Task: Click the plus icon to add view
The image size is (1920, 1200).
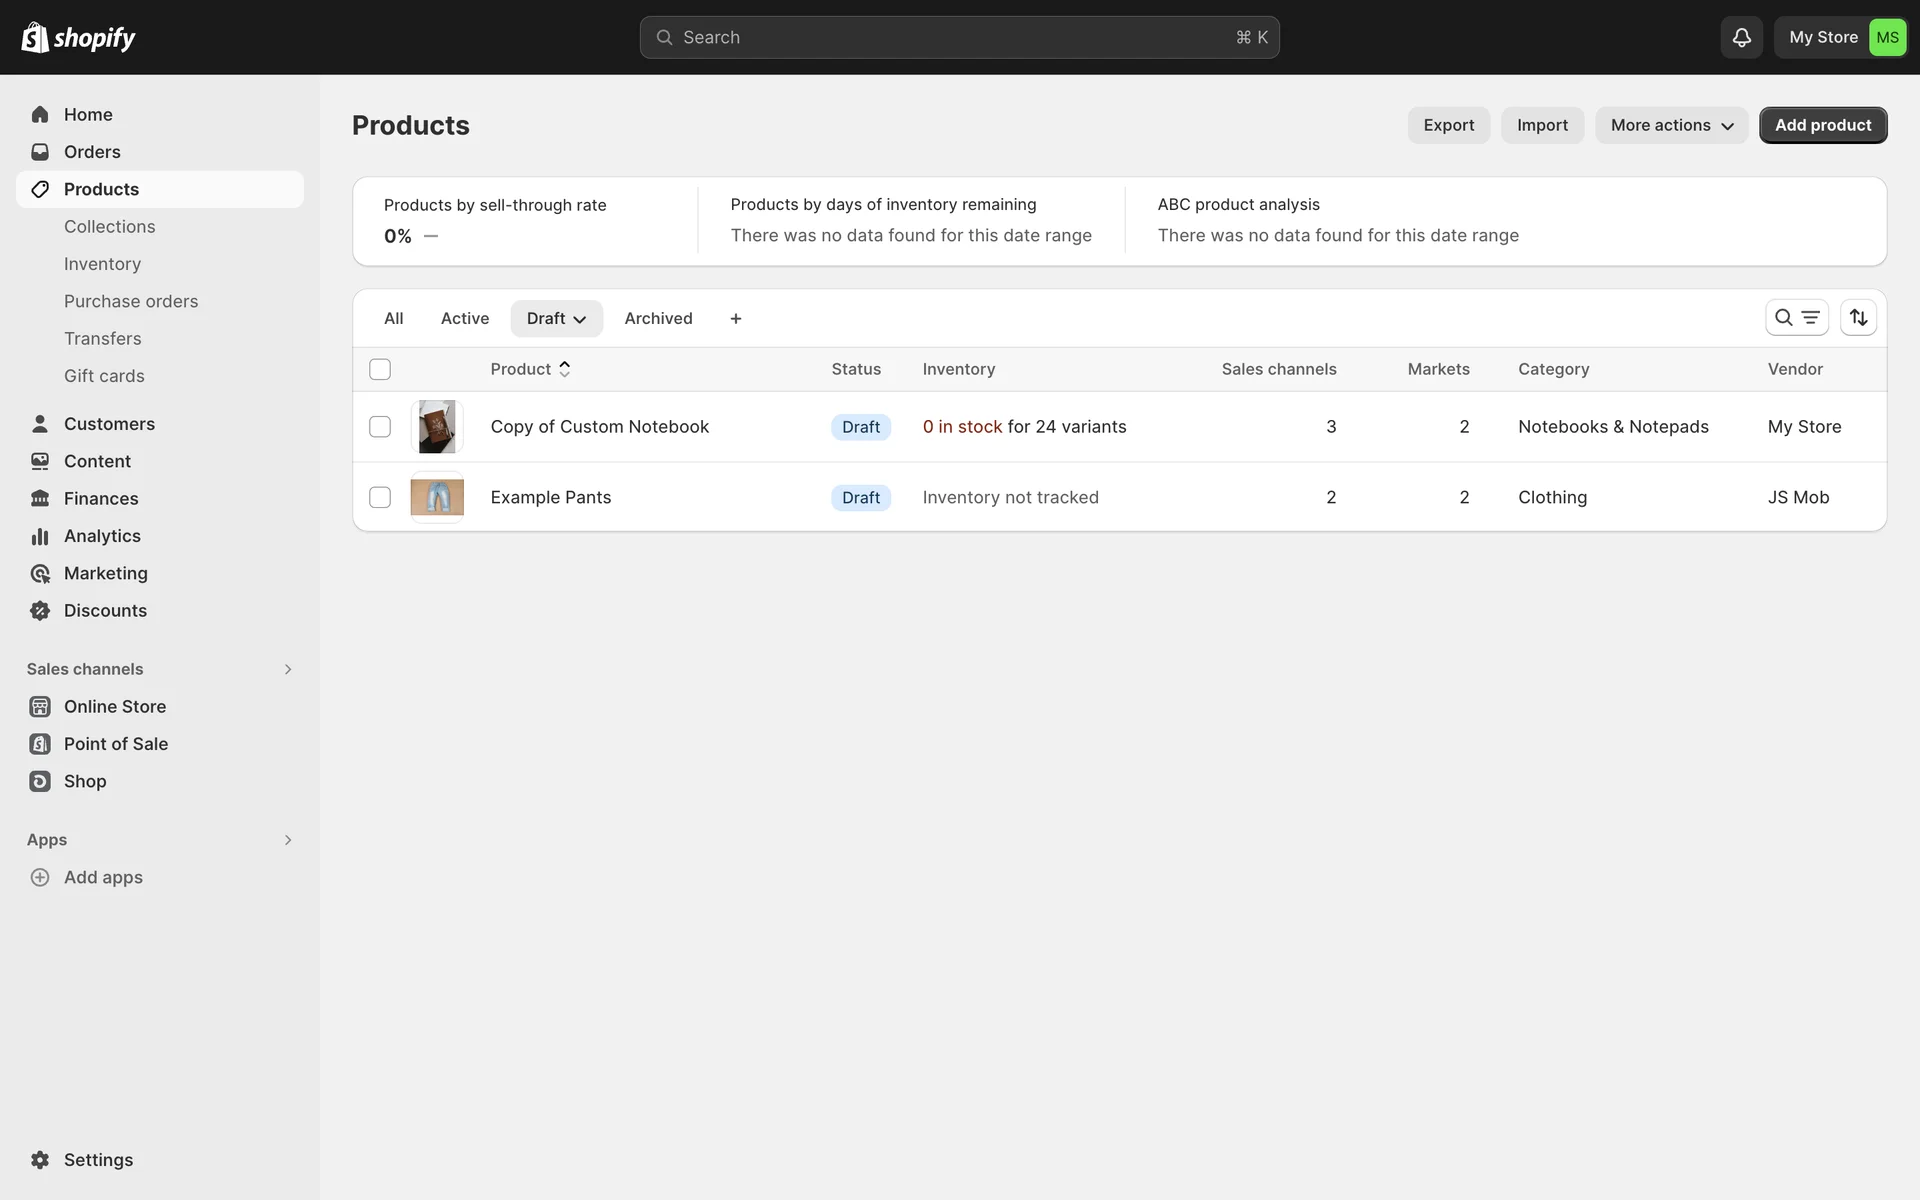Action: 736,318
